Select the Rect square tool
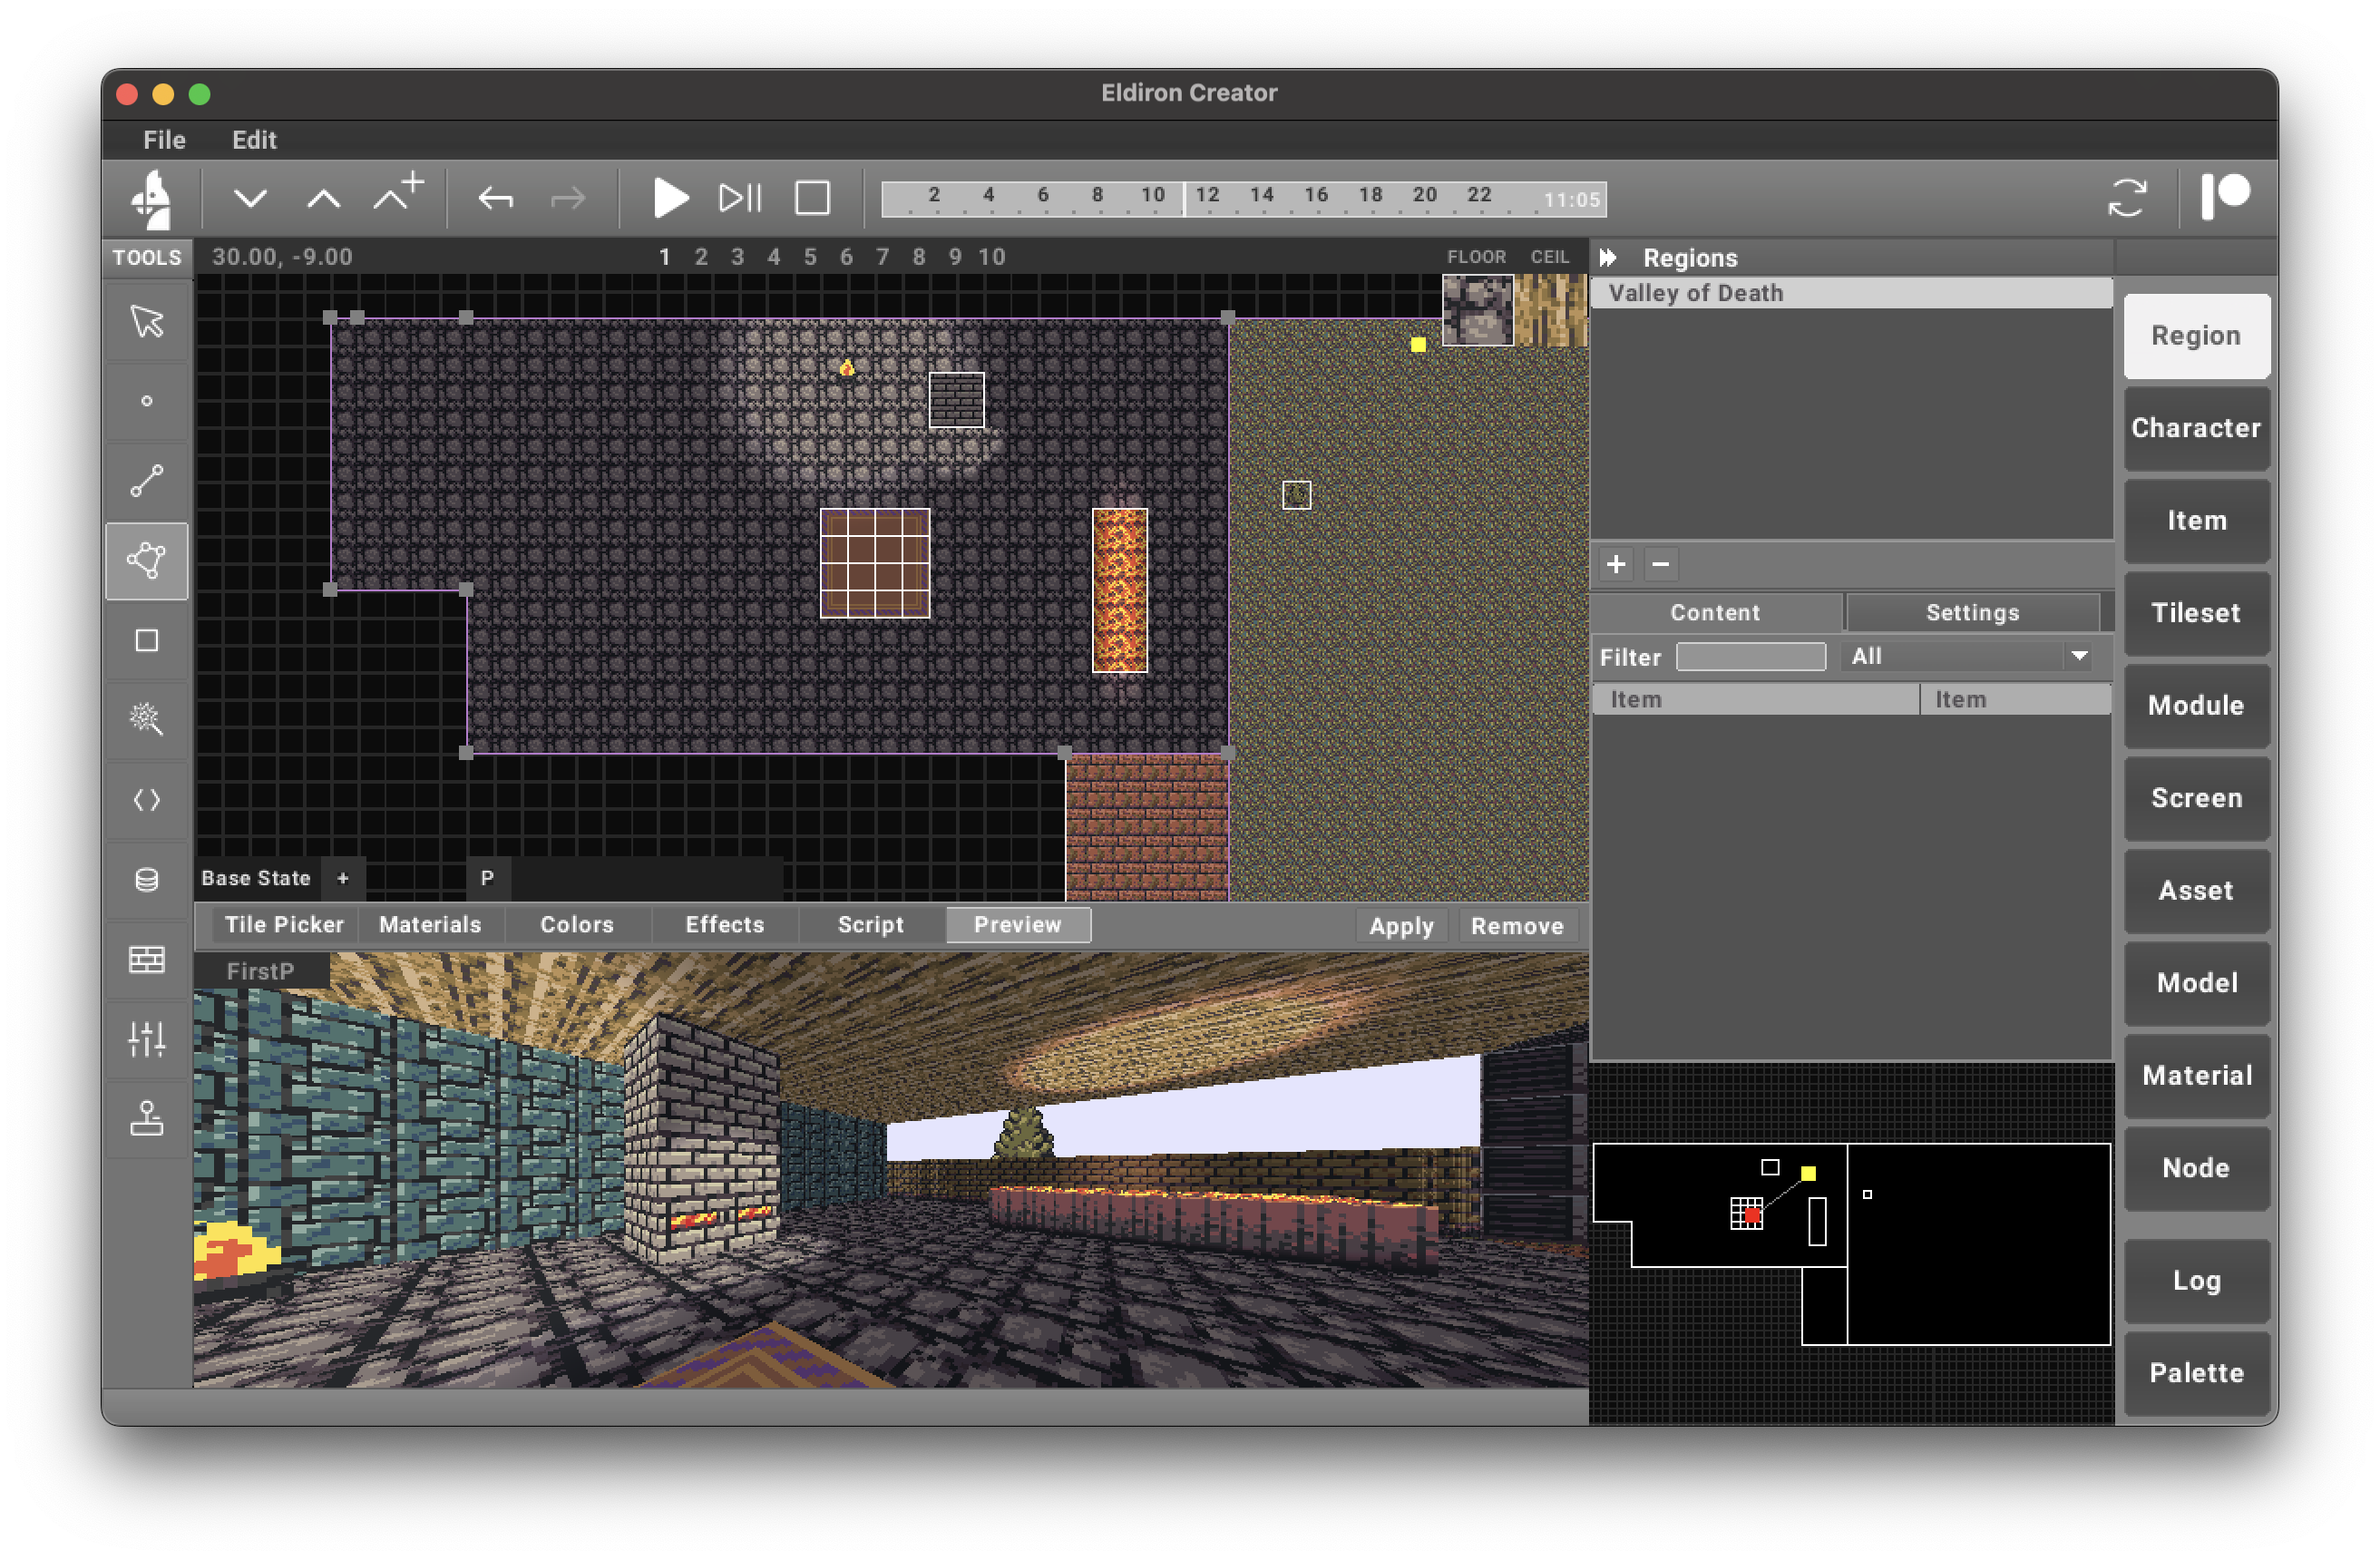The image size is (2380, 1560). pos(147,641)
